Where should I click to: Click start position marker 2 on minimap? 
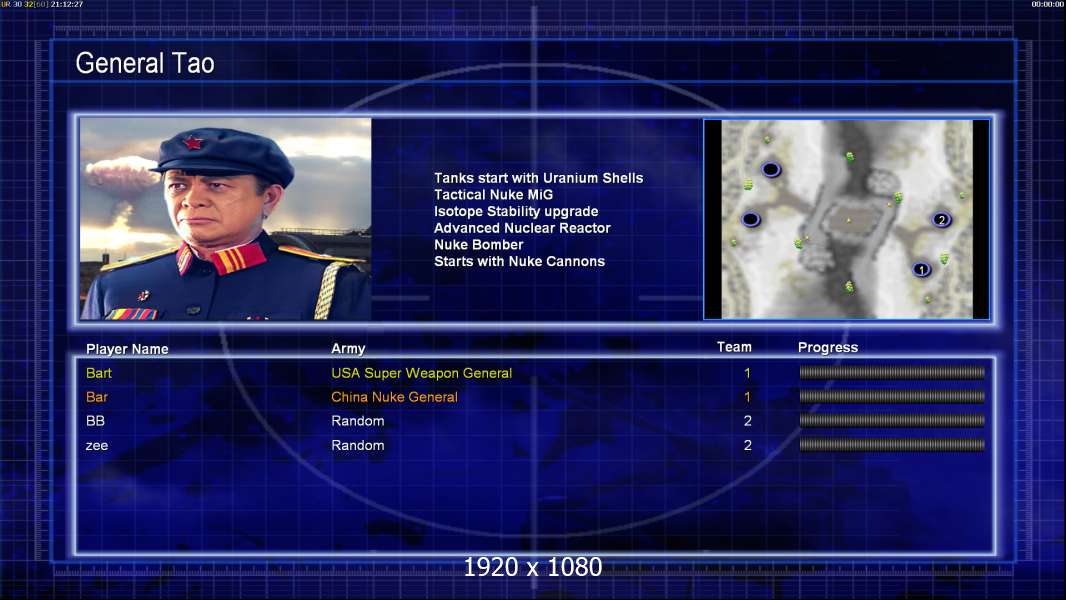[x=941, y=219]
